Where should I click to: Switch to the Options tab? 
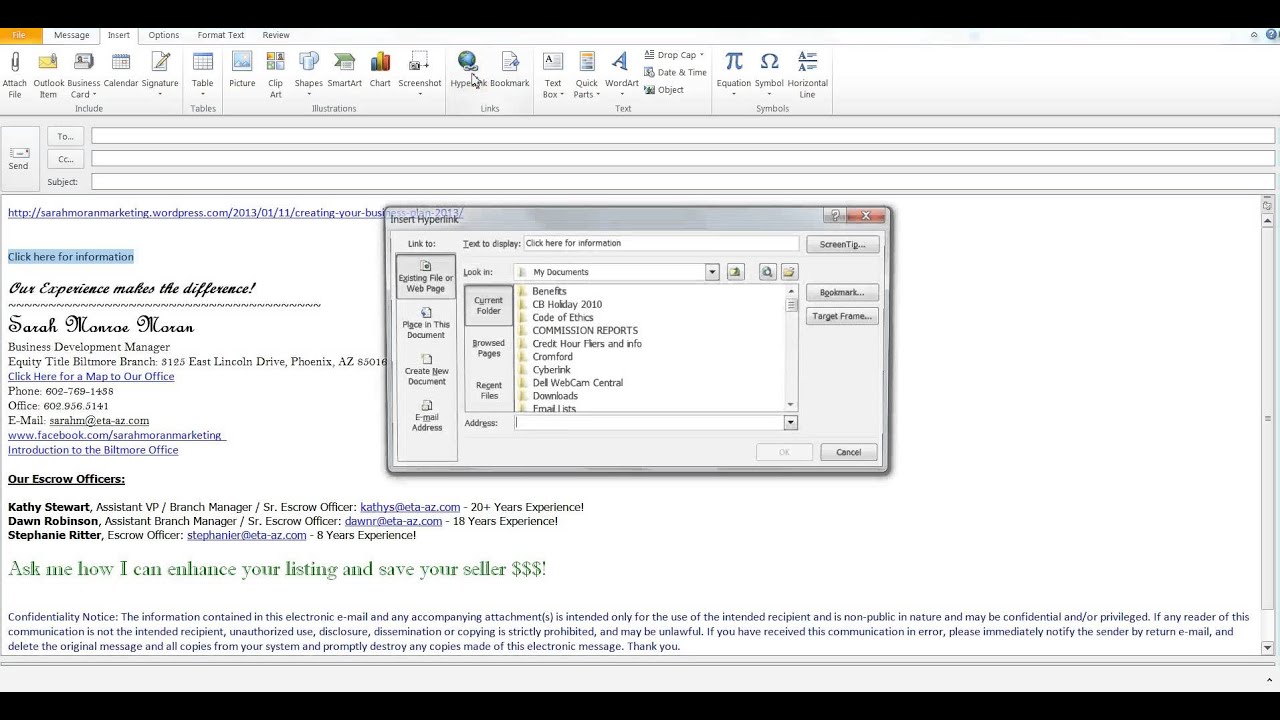[164, 35]
